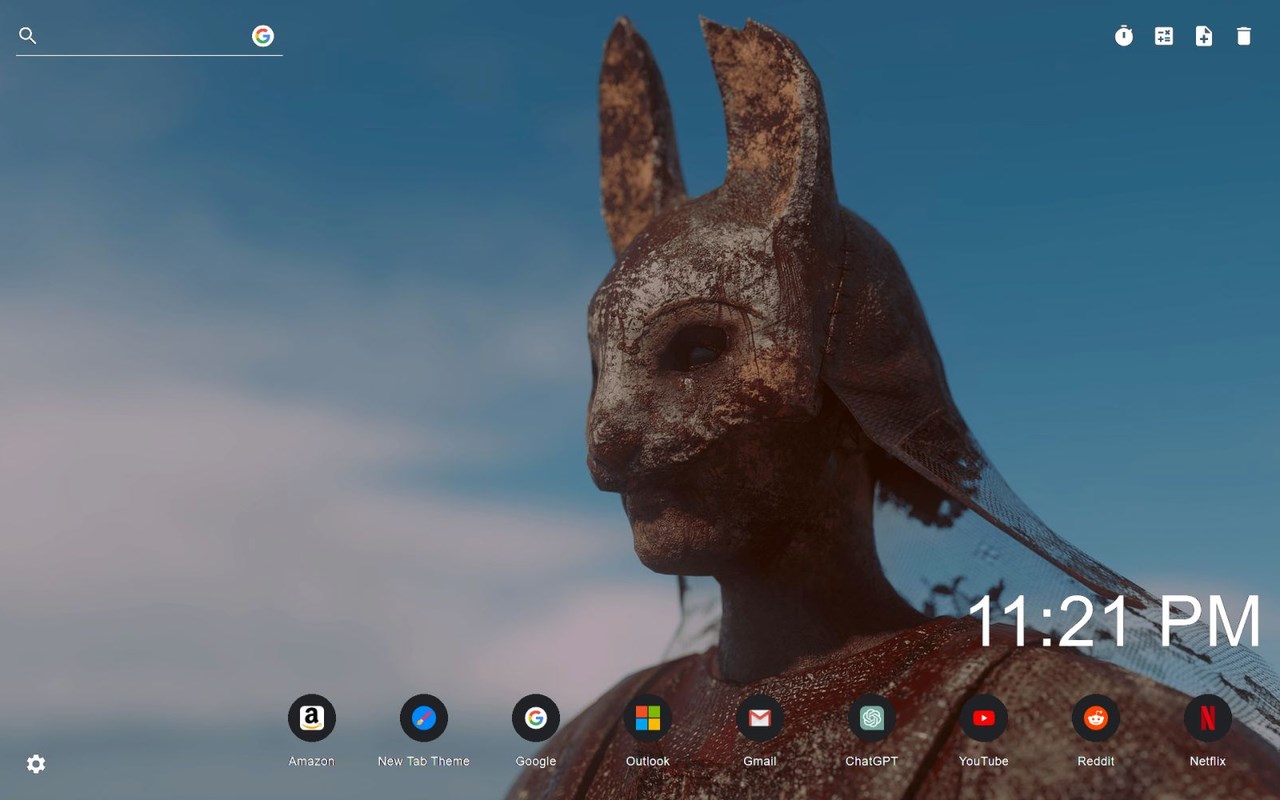This screenshot has width=1280, height=800.
Task: Click the Reddit text label
Action: point(1096,761)
